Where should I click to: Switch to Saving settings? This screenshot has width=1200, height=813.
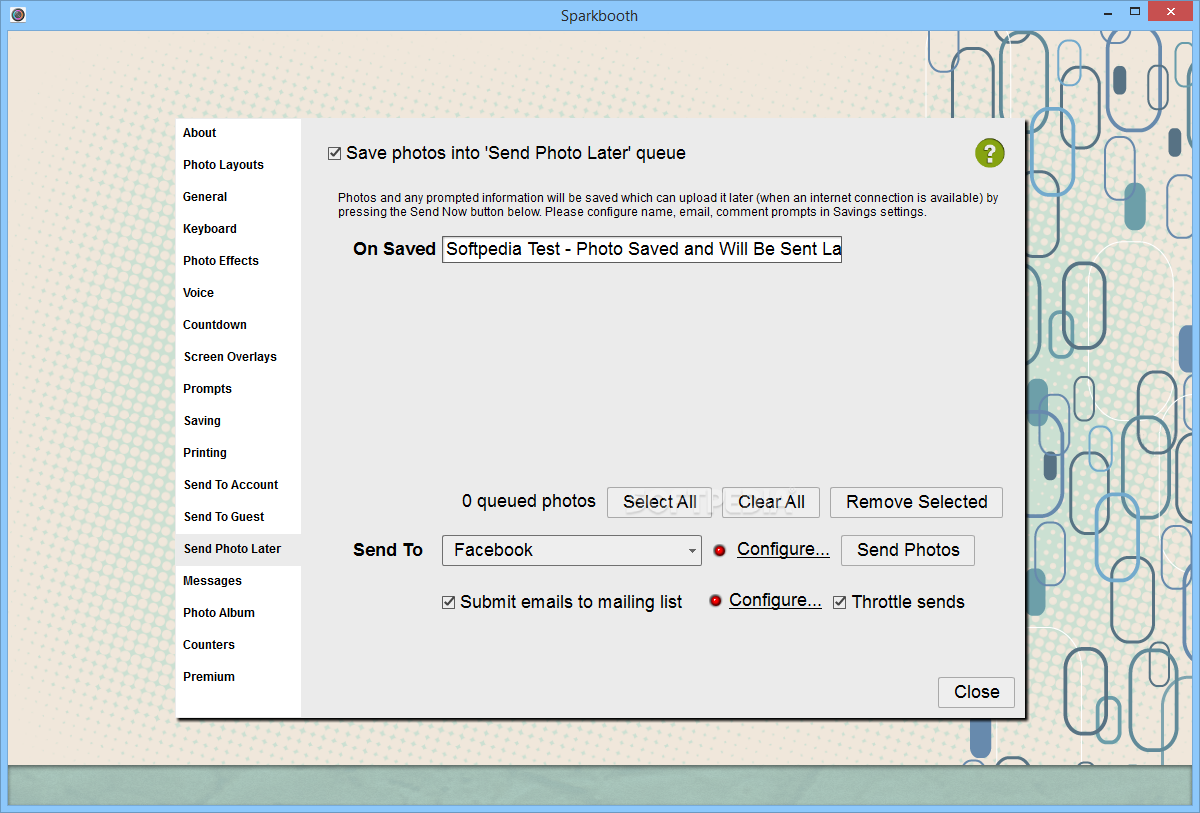[x=239, y=421]
